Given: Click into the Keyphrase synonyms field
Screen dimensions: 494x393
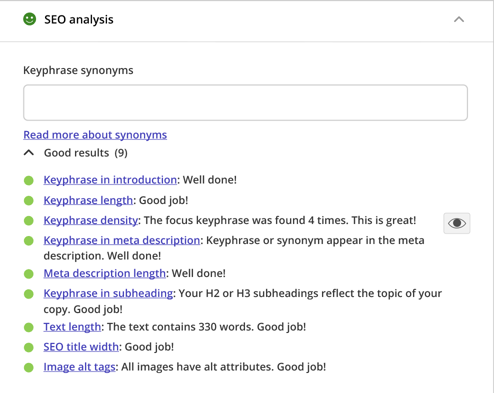Looking at the screenshot, I should tap(245, 103).
